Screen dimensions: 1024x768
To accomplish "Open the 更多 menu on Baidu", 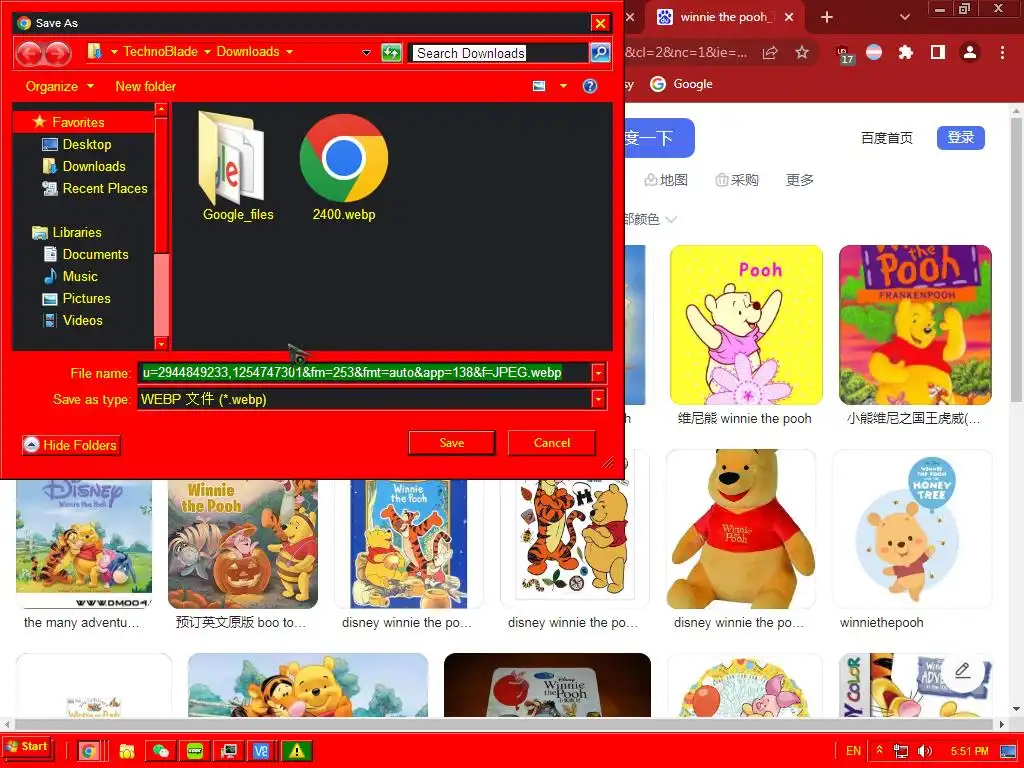I will coord(799,180).
